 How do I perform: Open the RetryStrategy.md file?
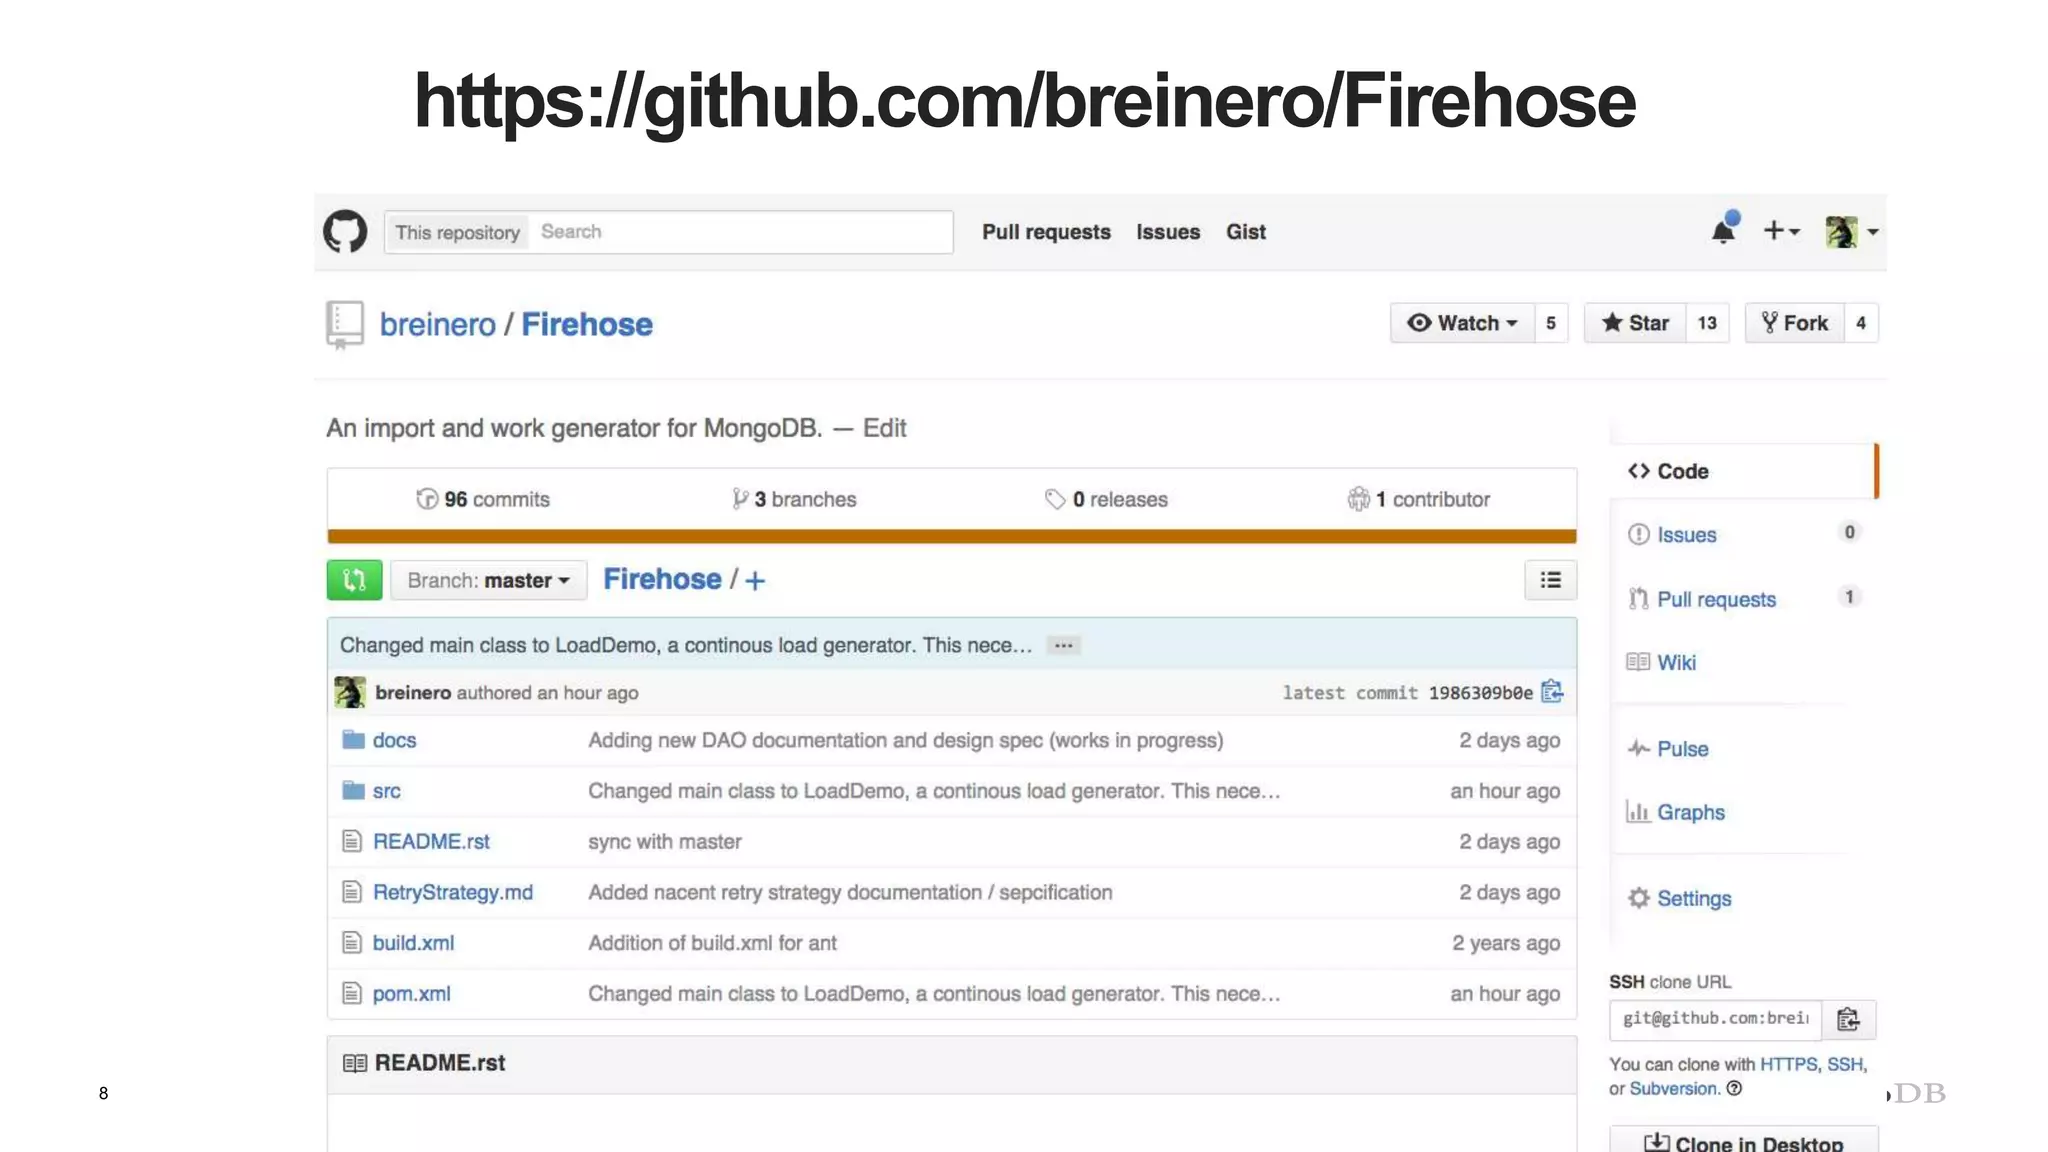click(x=453, y=892)
